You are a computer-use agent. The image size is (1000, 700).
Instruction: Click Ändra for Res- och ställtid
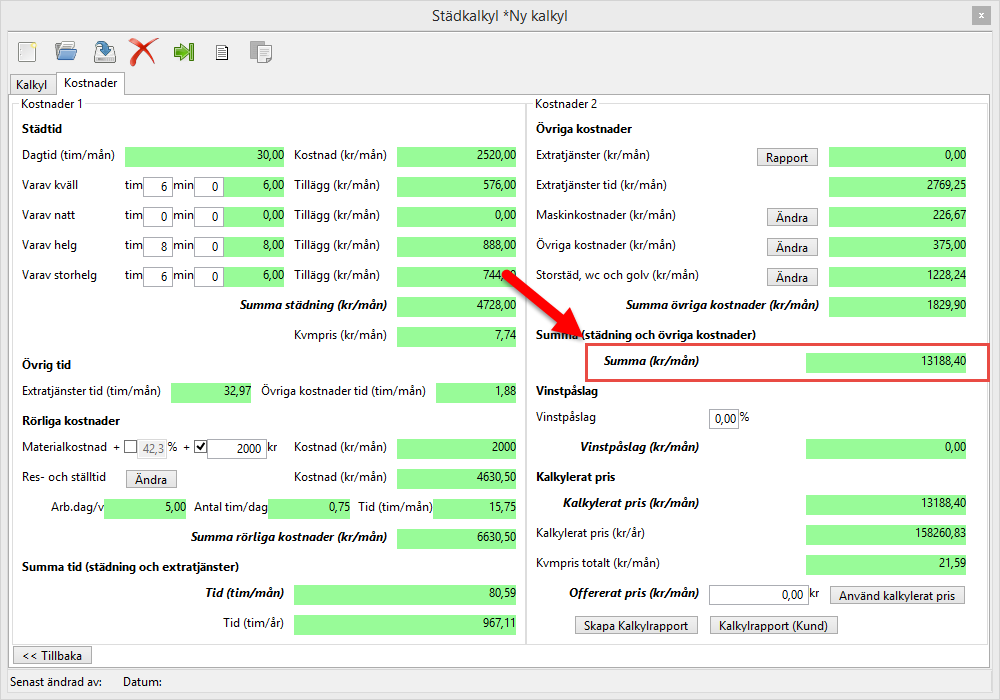click(151, 479)
